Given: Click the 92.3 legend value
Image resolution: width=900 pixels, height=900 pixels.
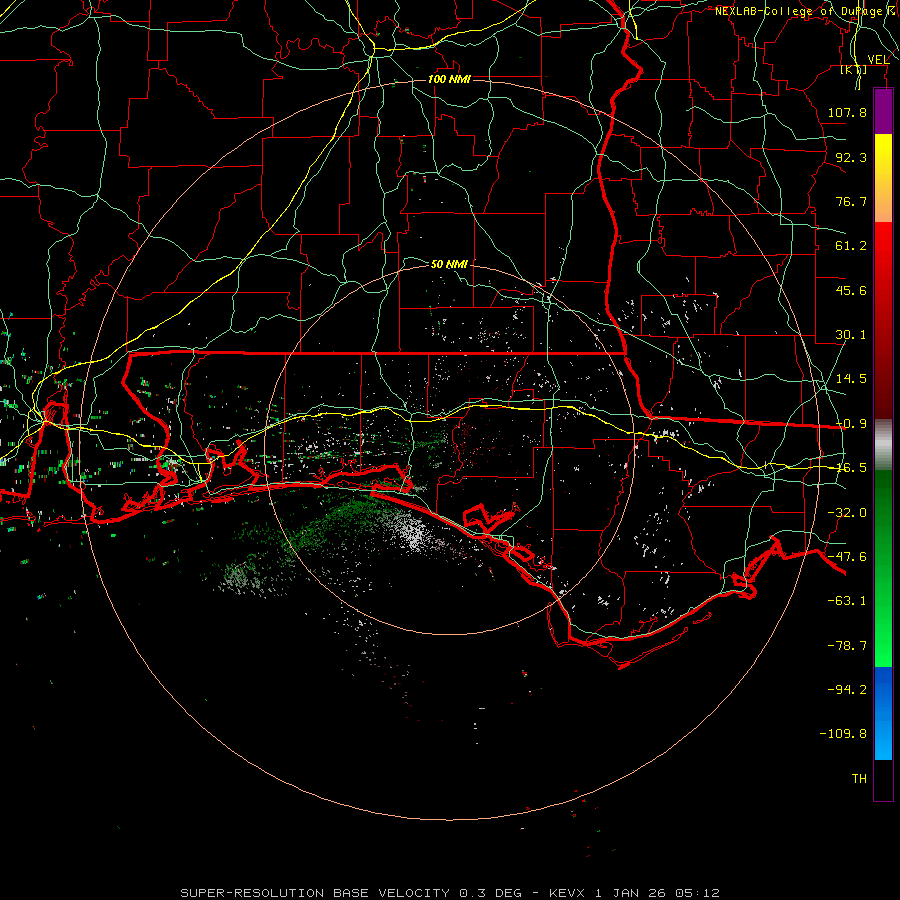Looking at the screenshot, I should coord(851,157).
